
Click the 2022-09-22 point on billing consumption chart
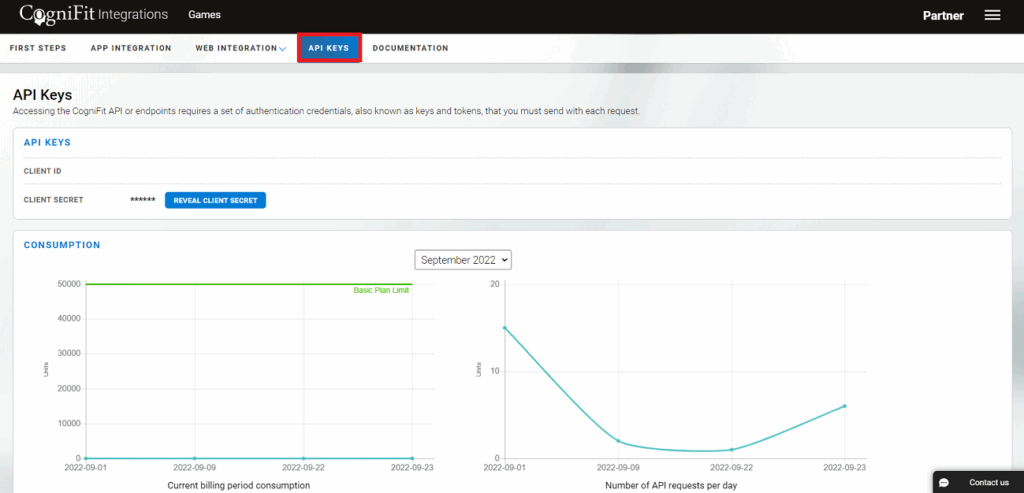303,458
